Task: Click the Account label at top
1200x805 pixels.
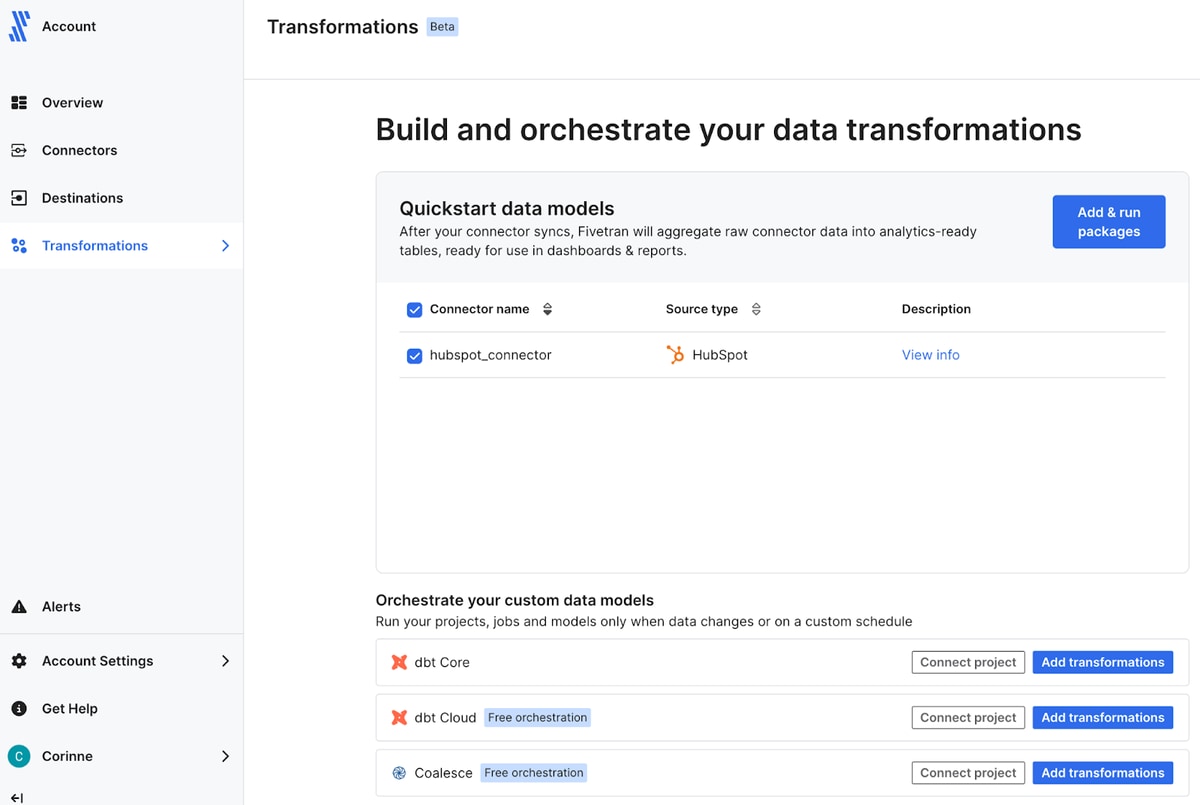Action: 69,27
